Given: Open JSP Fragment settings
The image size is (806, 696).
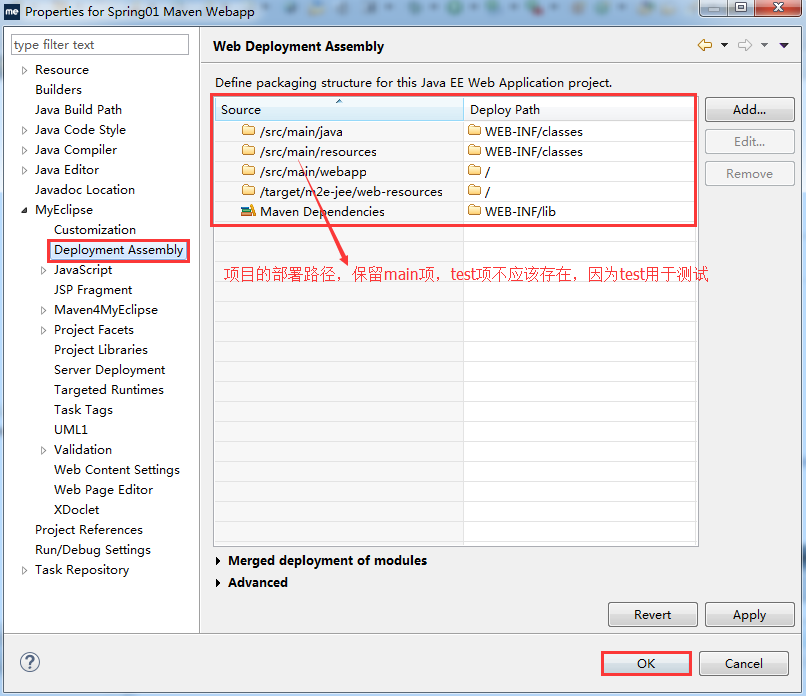Looking at the screenshot, I should [x=93, y=290].
